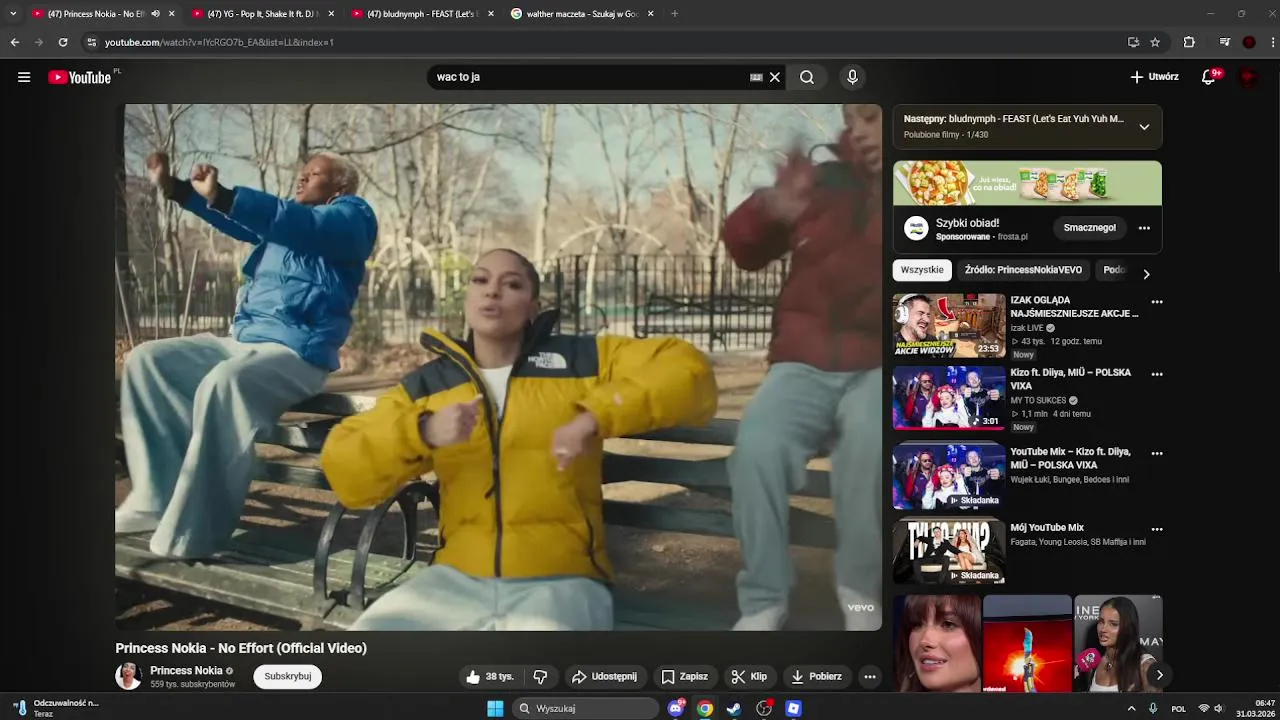Screen dimensions: 1280x720
Task: Open the notifications bell
Action: pos(1209,77)
